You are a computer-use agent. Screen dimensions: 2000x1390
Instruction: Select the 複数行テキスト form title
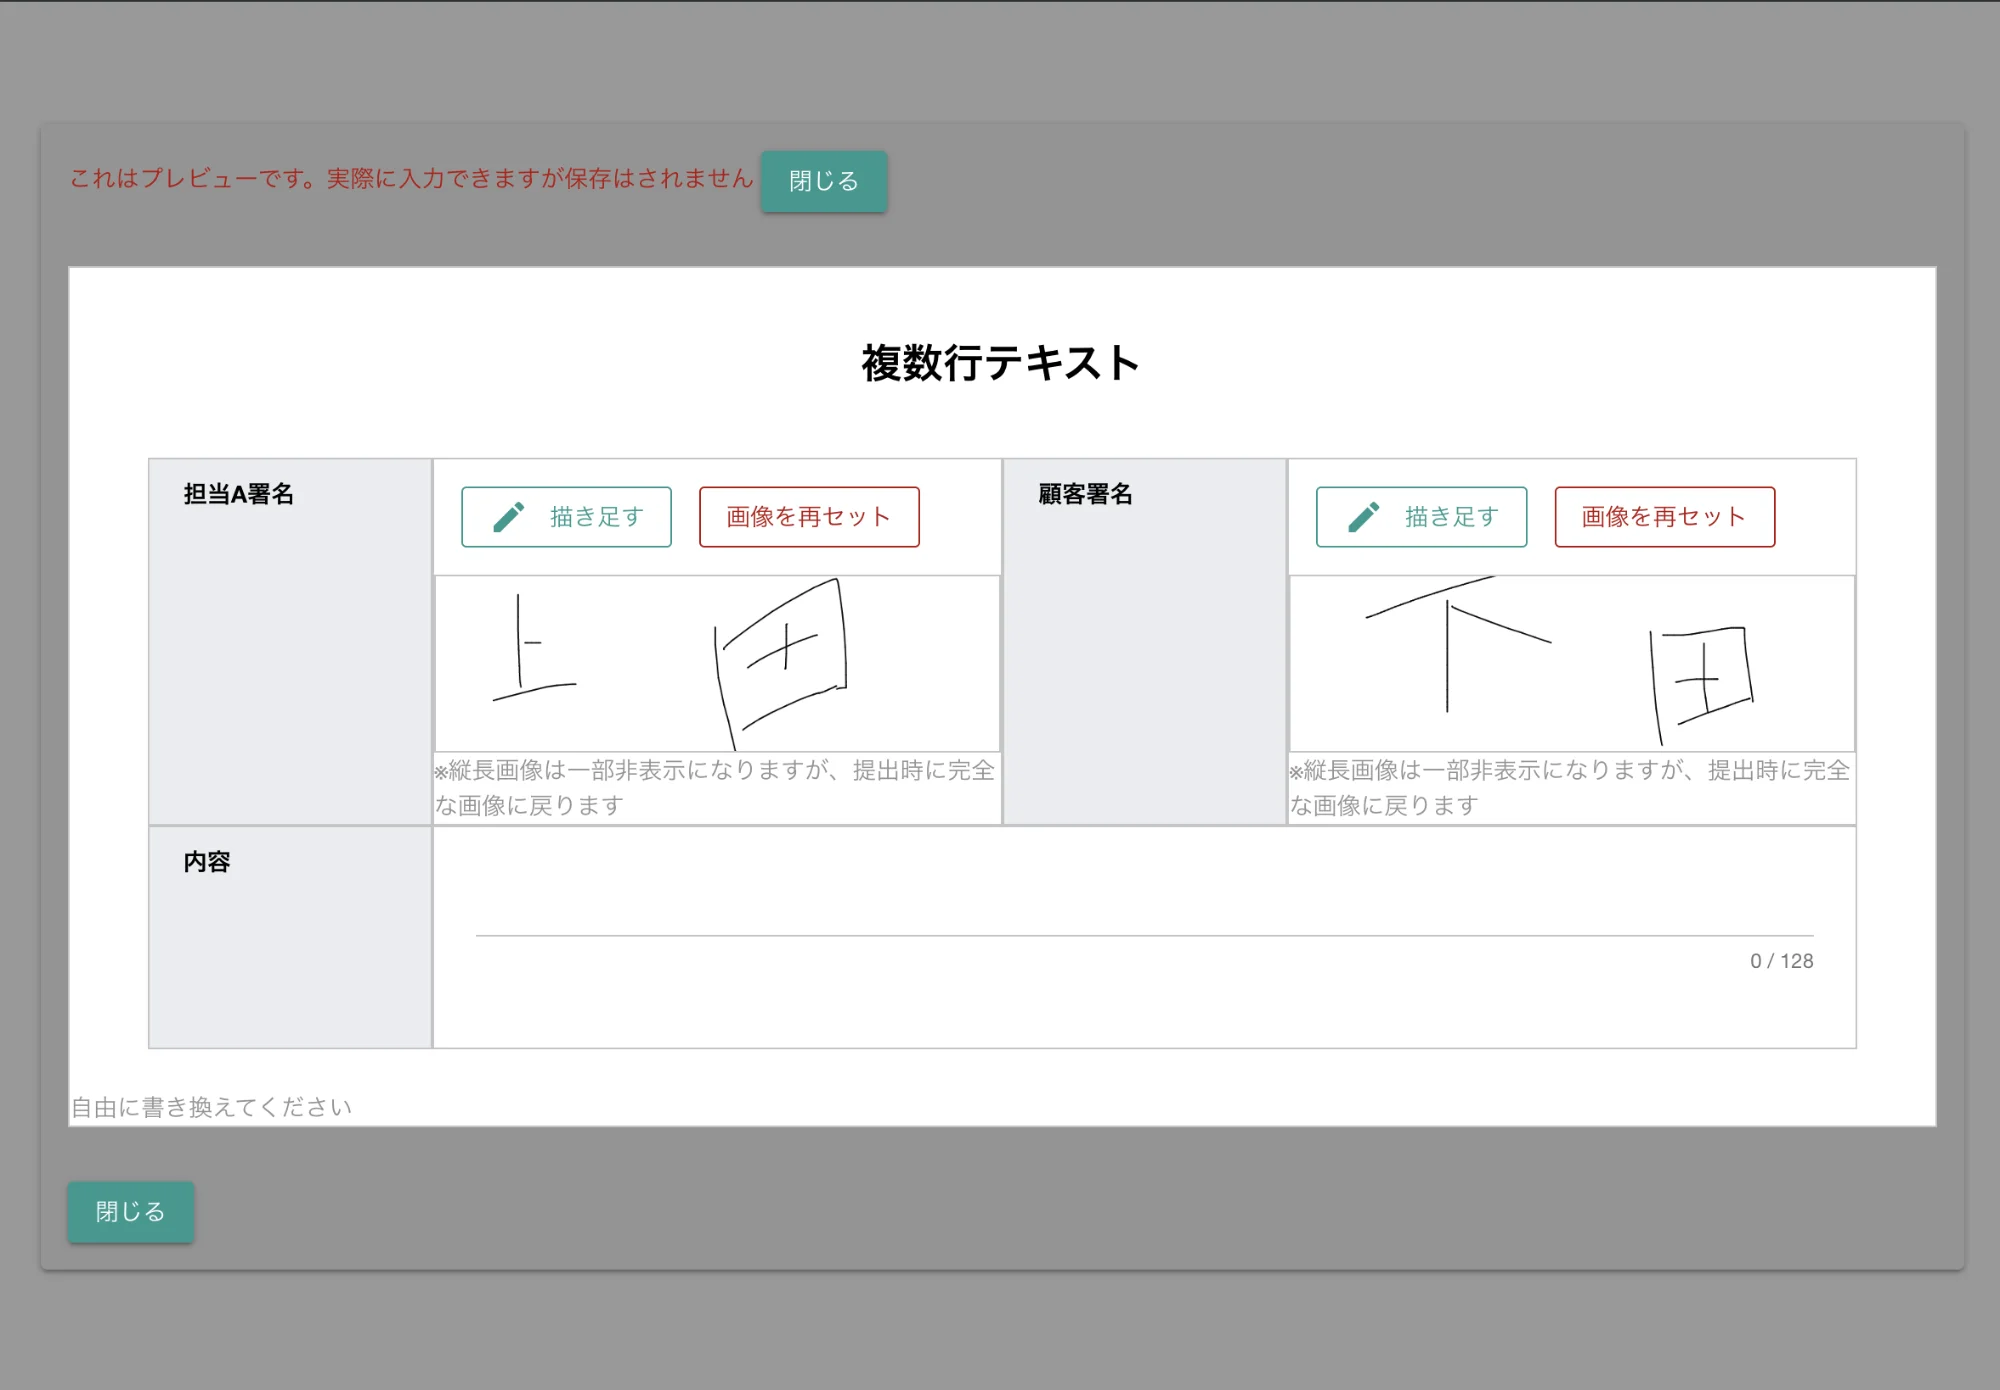[x=999, y=364]
